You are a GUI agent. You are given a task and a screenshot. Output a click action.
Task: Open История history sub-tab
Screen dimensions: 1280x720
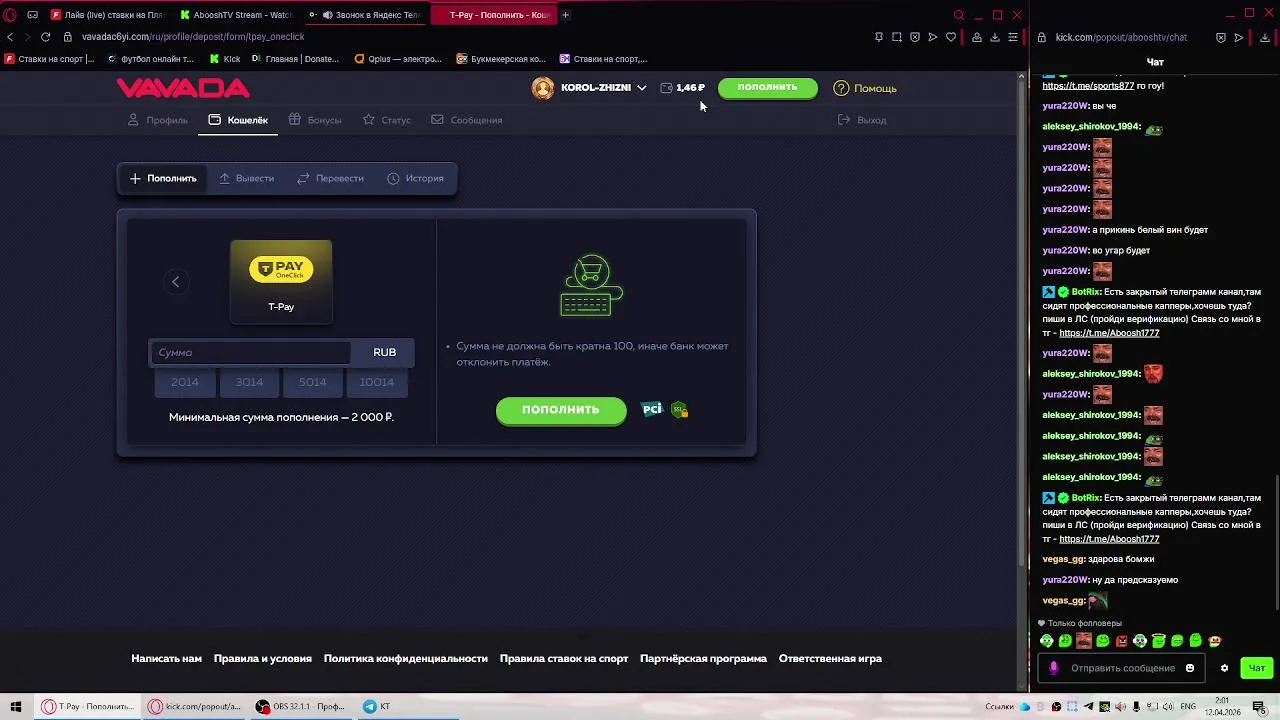pyautogui.click(x=415, y=178)
